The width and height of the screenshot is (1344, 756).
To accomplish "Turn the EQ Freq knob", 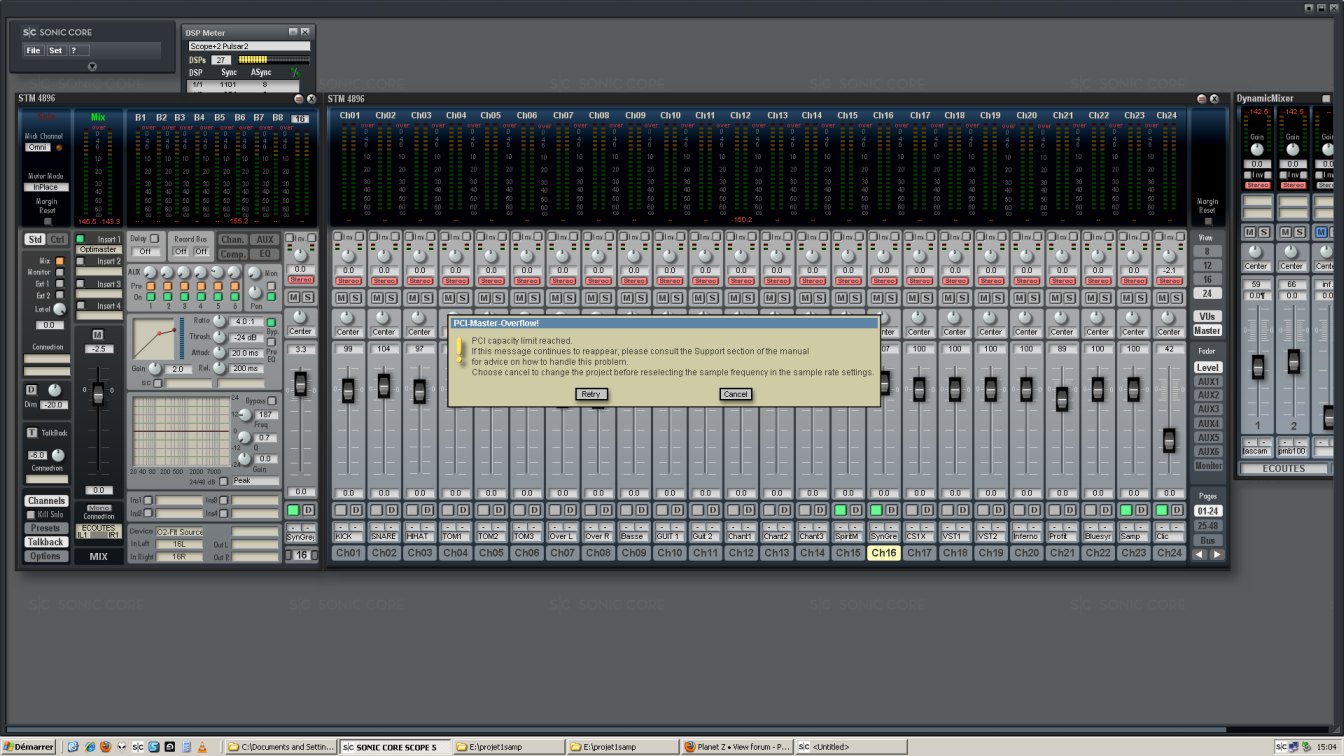I will pos(245,414).
